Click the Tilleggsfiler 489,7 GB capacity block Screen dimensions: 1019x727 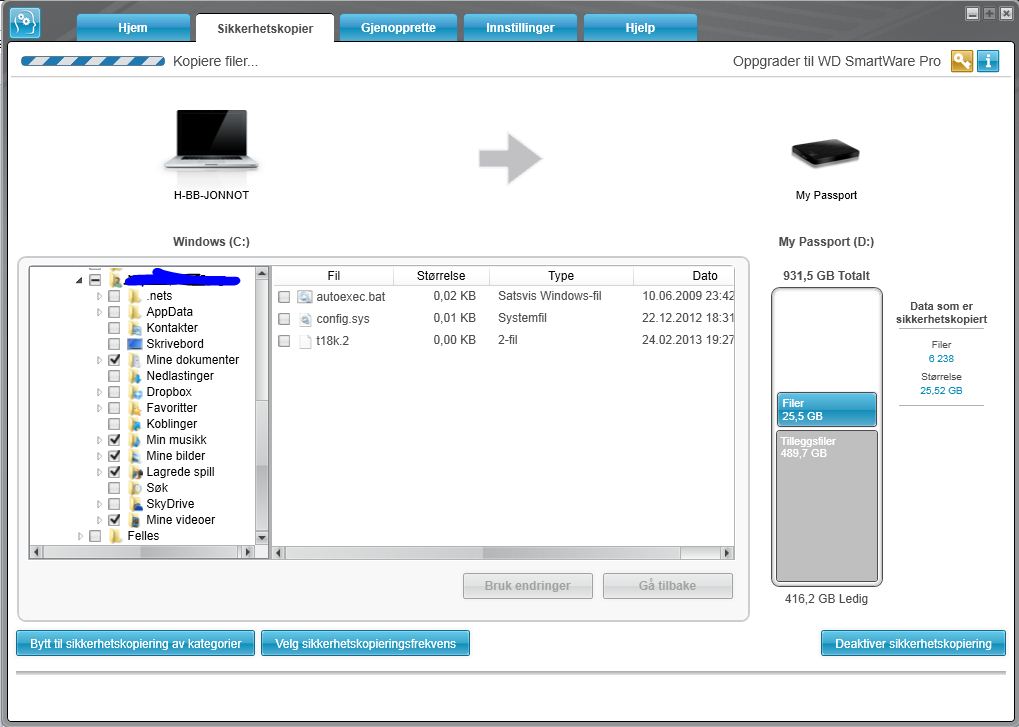tap(827, 505)
